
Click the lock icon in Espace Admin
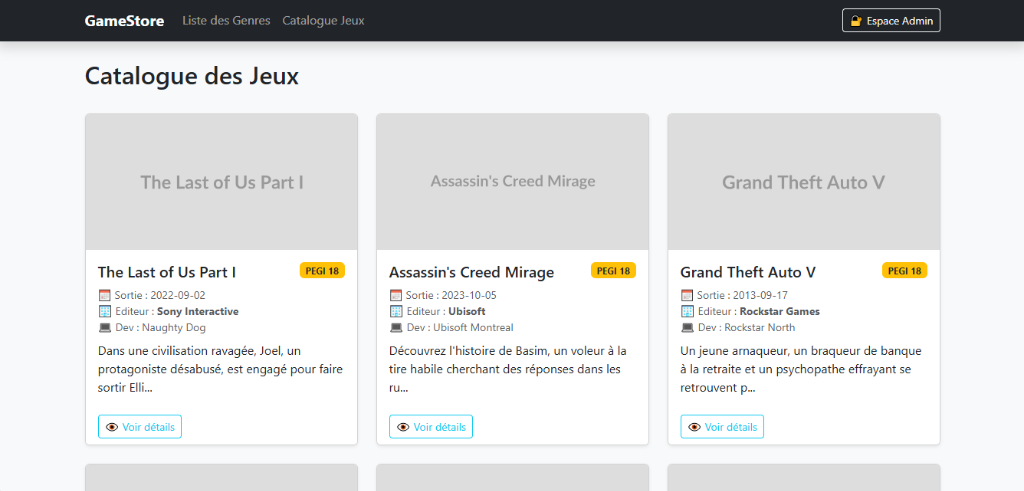(x=856, y=21)
